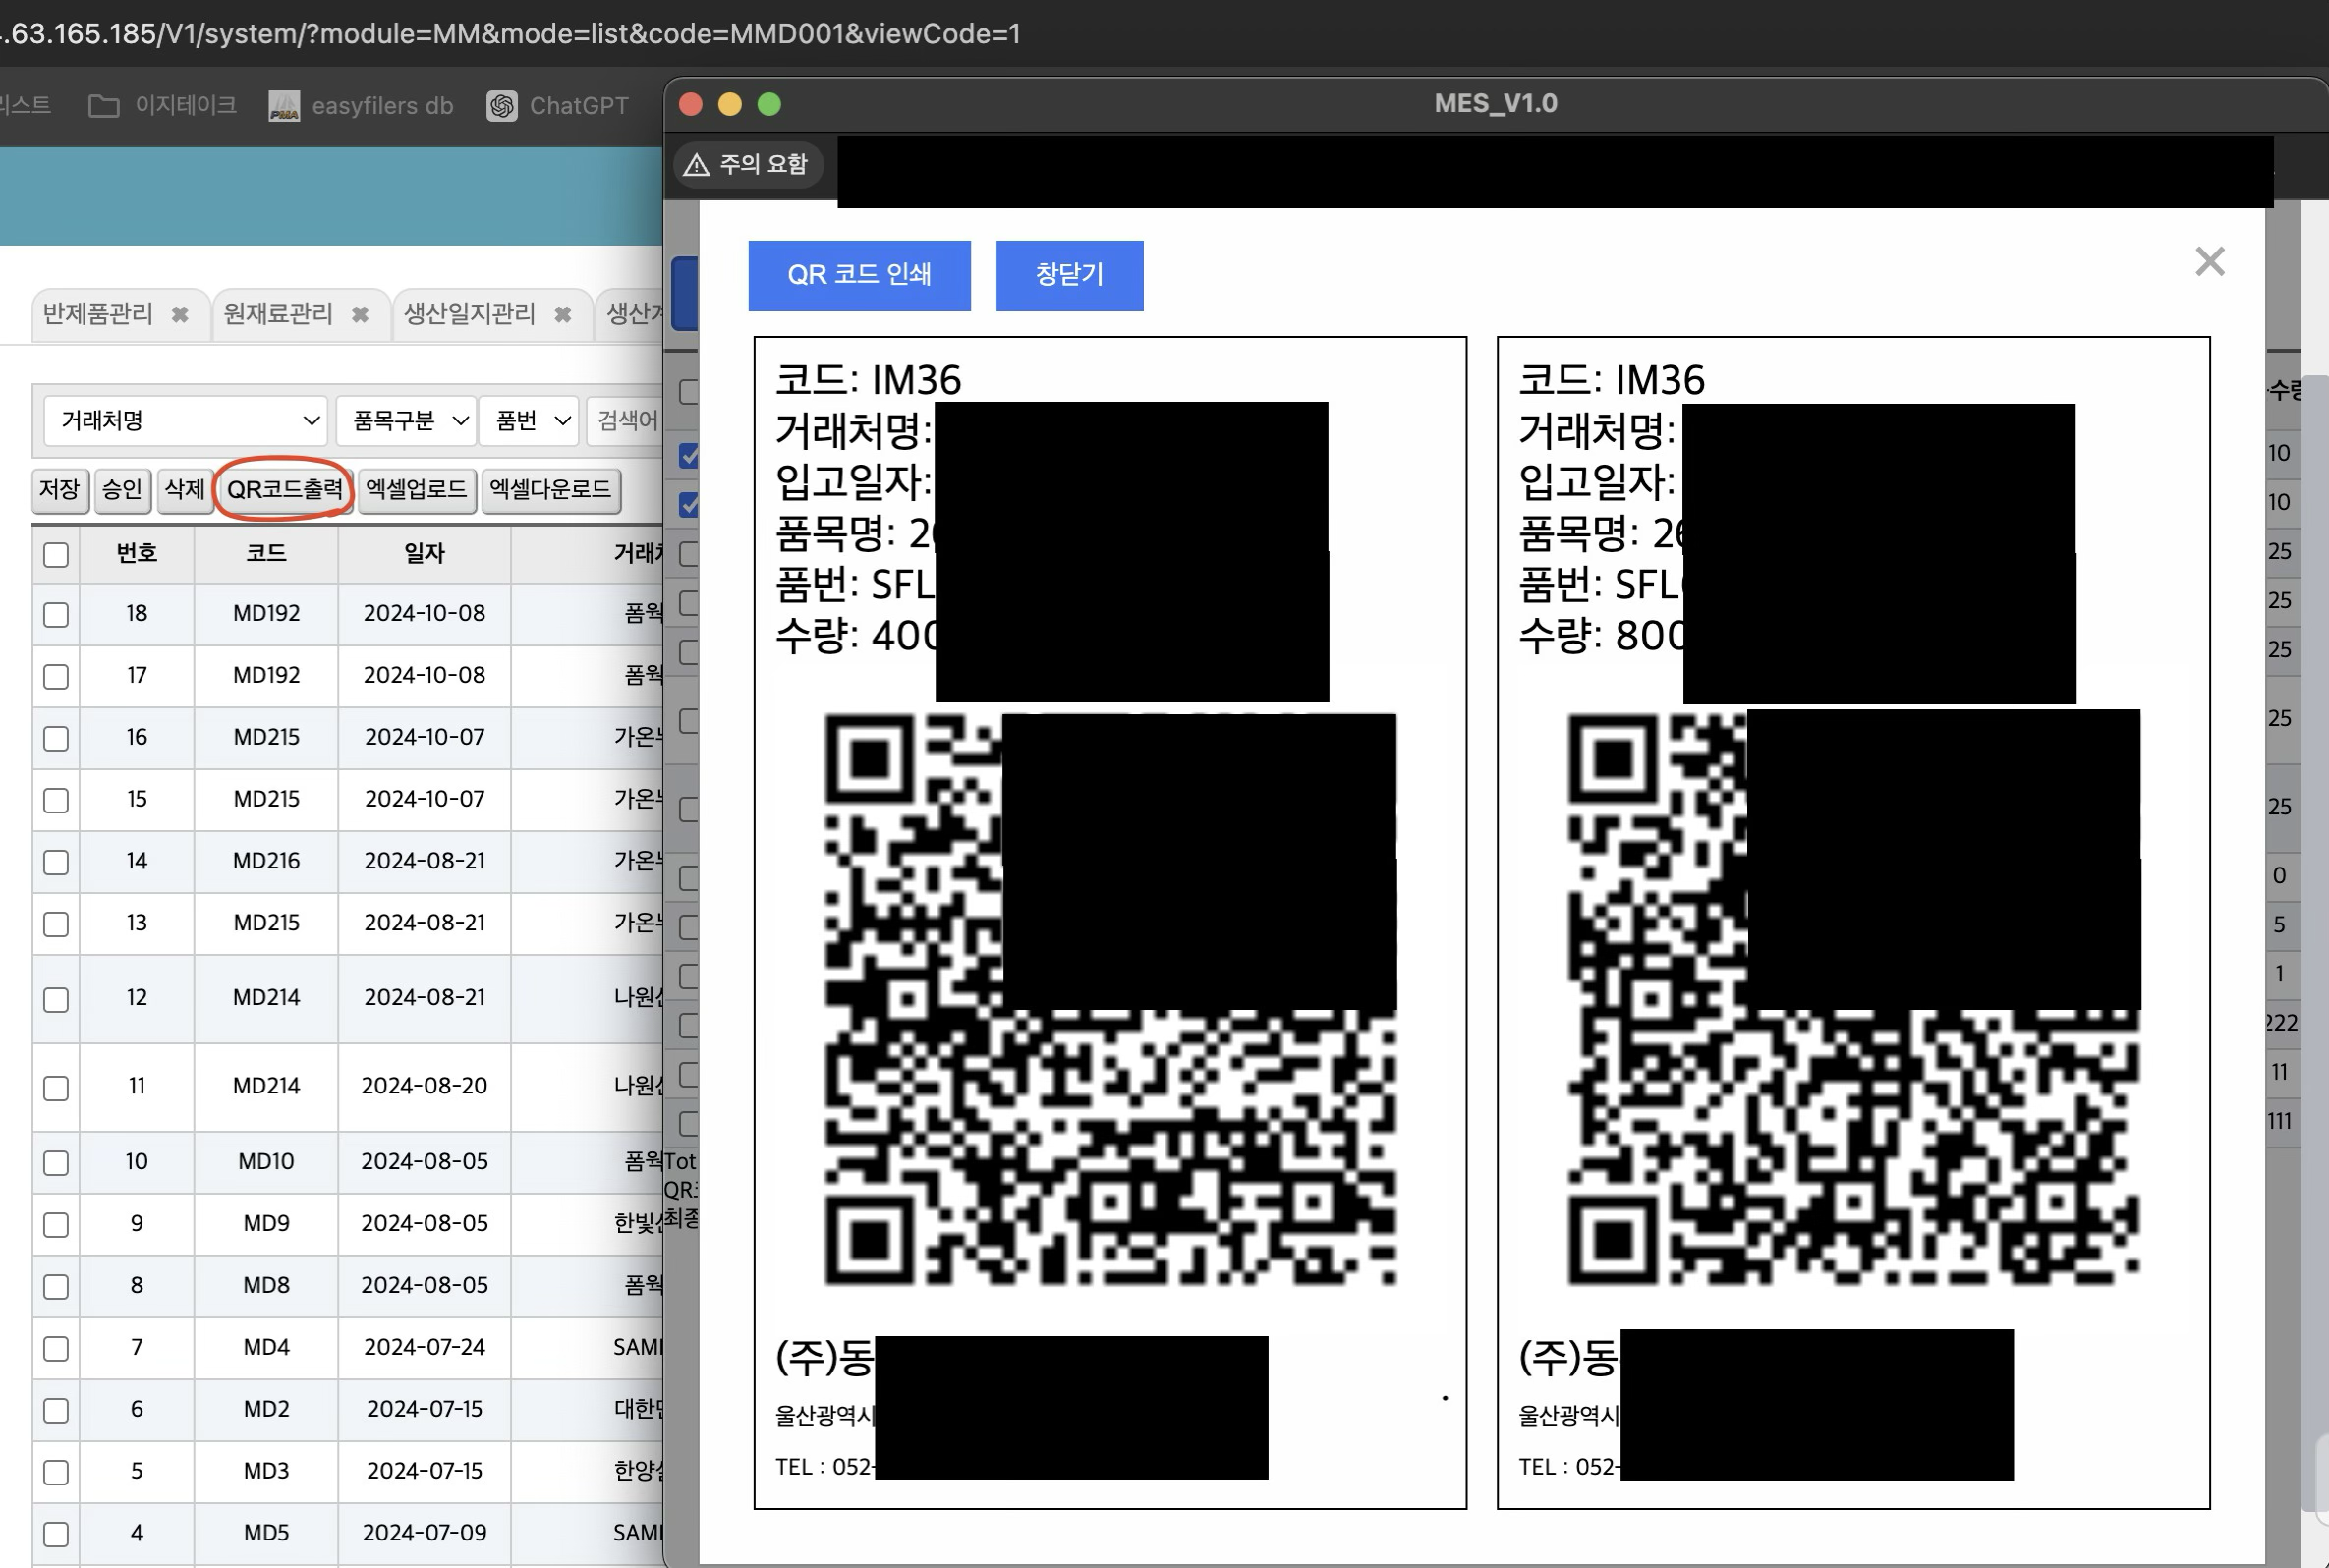Viewport: 2329px width, 1568px height.
Task: Click code MD192 in row 18
Action: click(266, 614)
